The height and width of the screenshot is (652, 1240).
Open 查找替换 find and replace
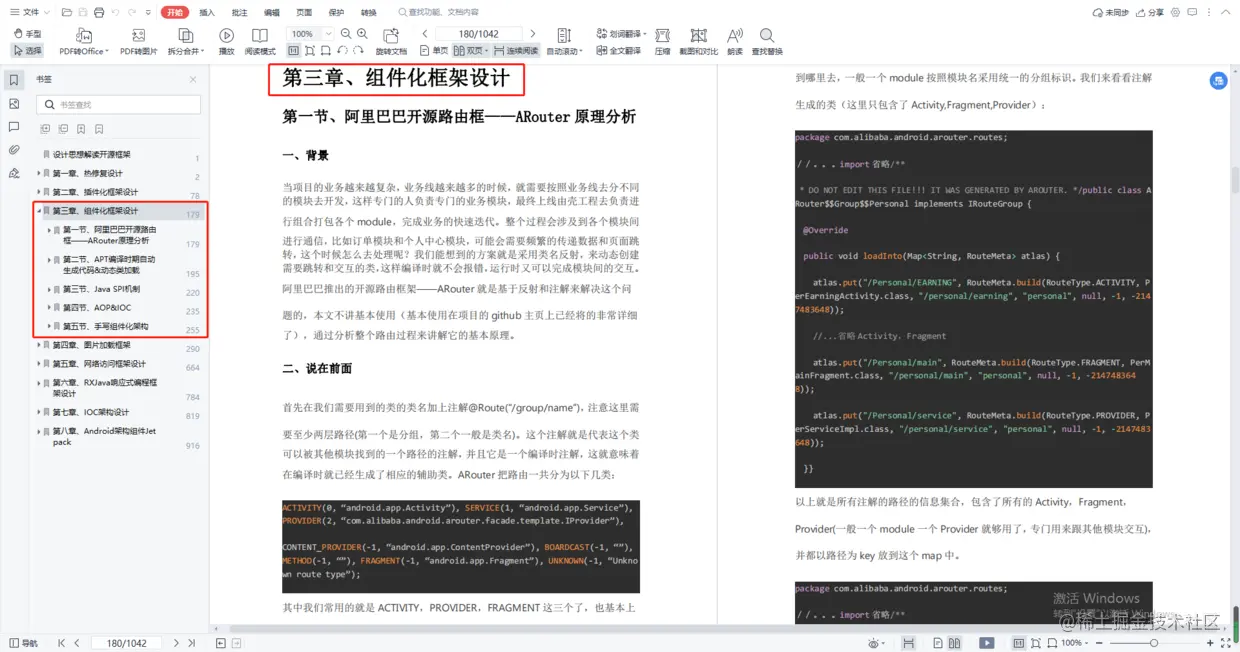coord(767,42)
